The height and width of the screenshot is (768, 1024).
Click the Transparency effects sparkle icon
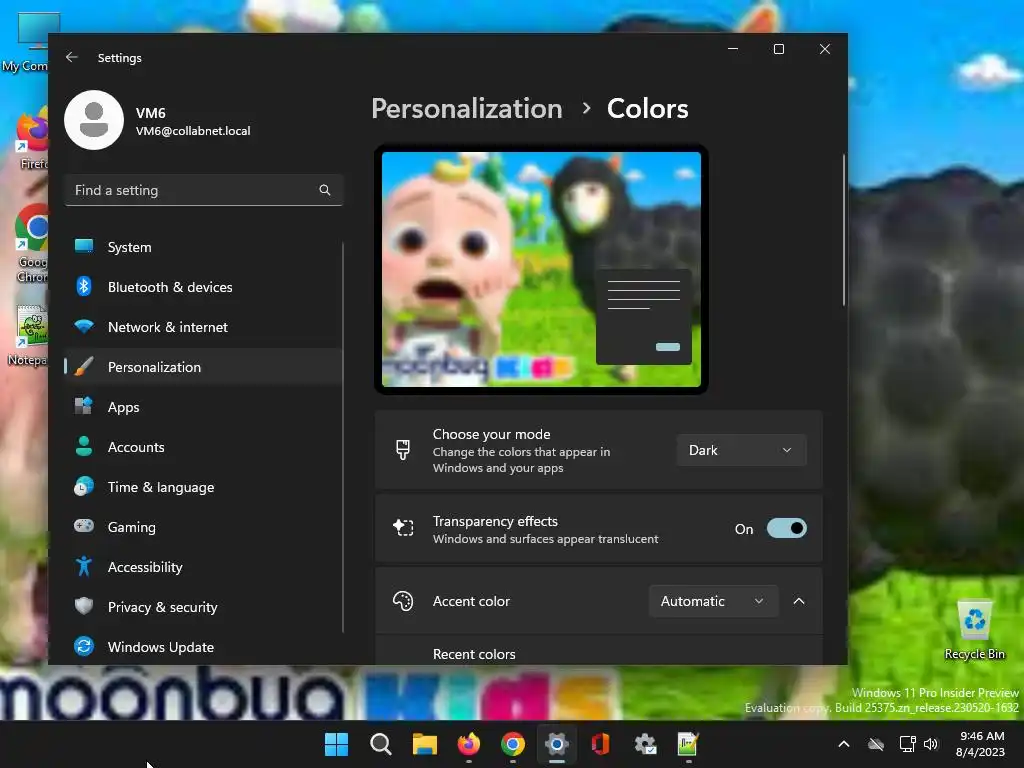point(403,528)
